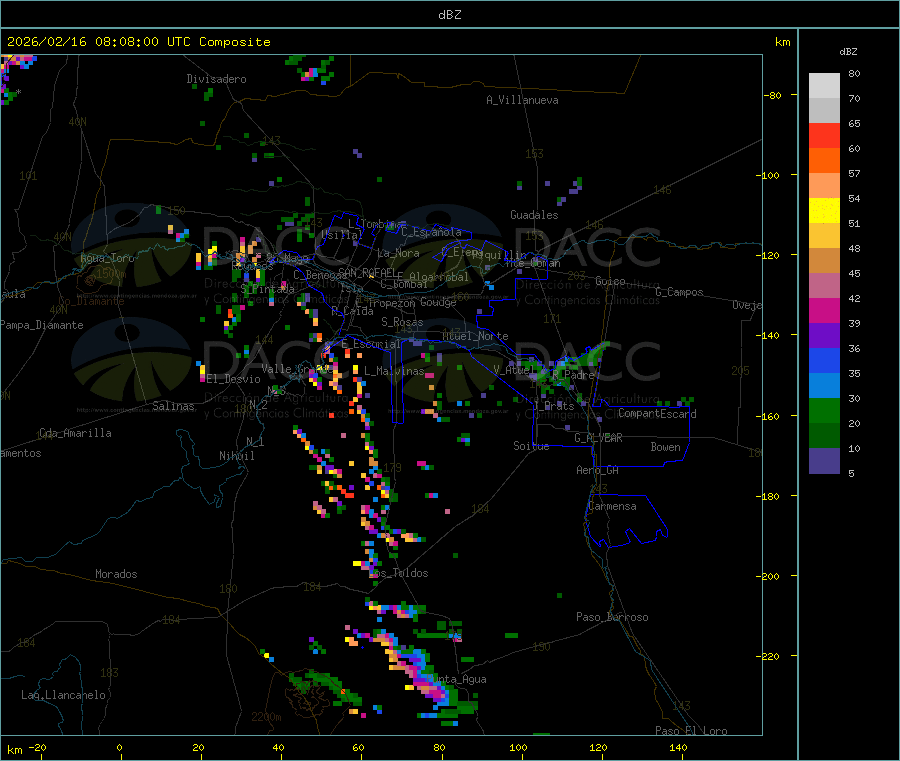Click the Guadales location label
The image size is (900, 761).
coord(534,215)
